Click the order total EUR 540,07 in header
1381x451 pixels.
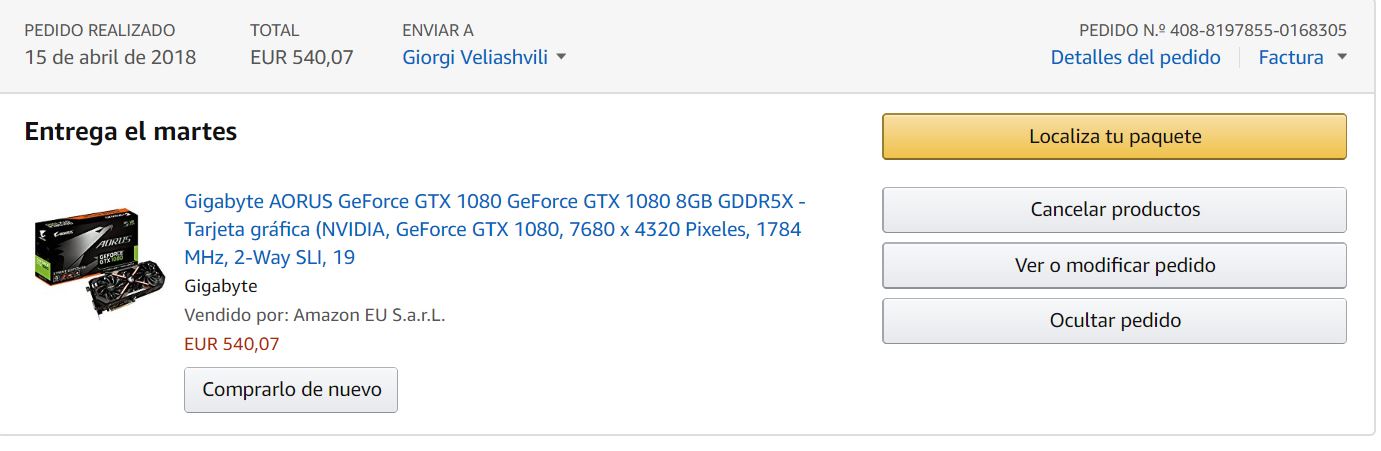coord(301,57)
